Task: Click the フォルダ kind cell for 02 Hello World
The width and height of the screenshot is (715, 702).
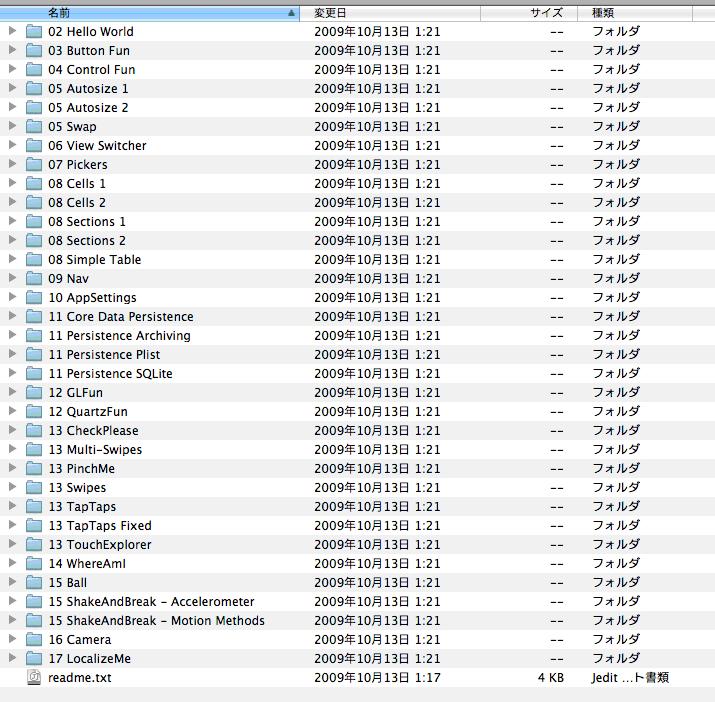Action: (616, 31)
